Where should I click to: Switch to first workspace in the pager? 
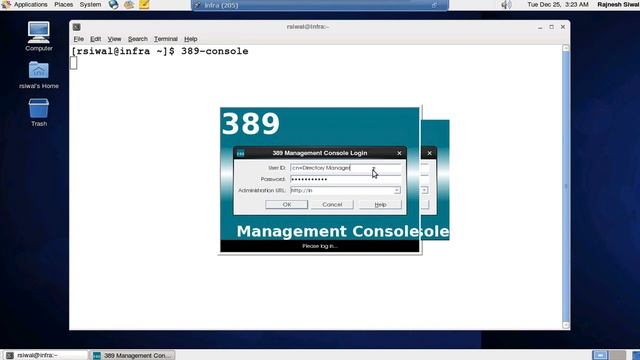click(600, 355)
